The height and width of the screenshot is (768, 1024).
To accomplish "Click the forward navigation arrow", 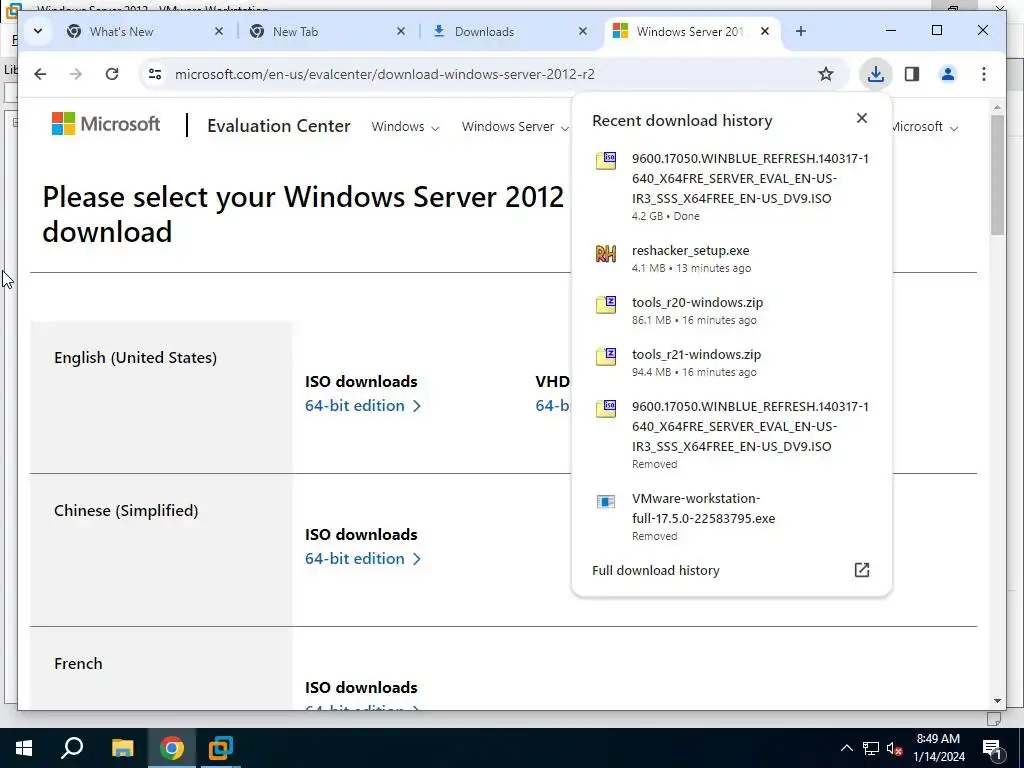I will tap(76, 74).
